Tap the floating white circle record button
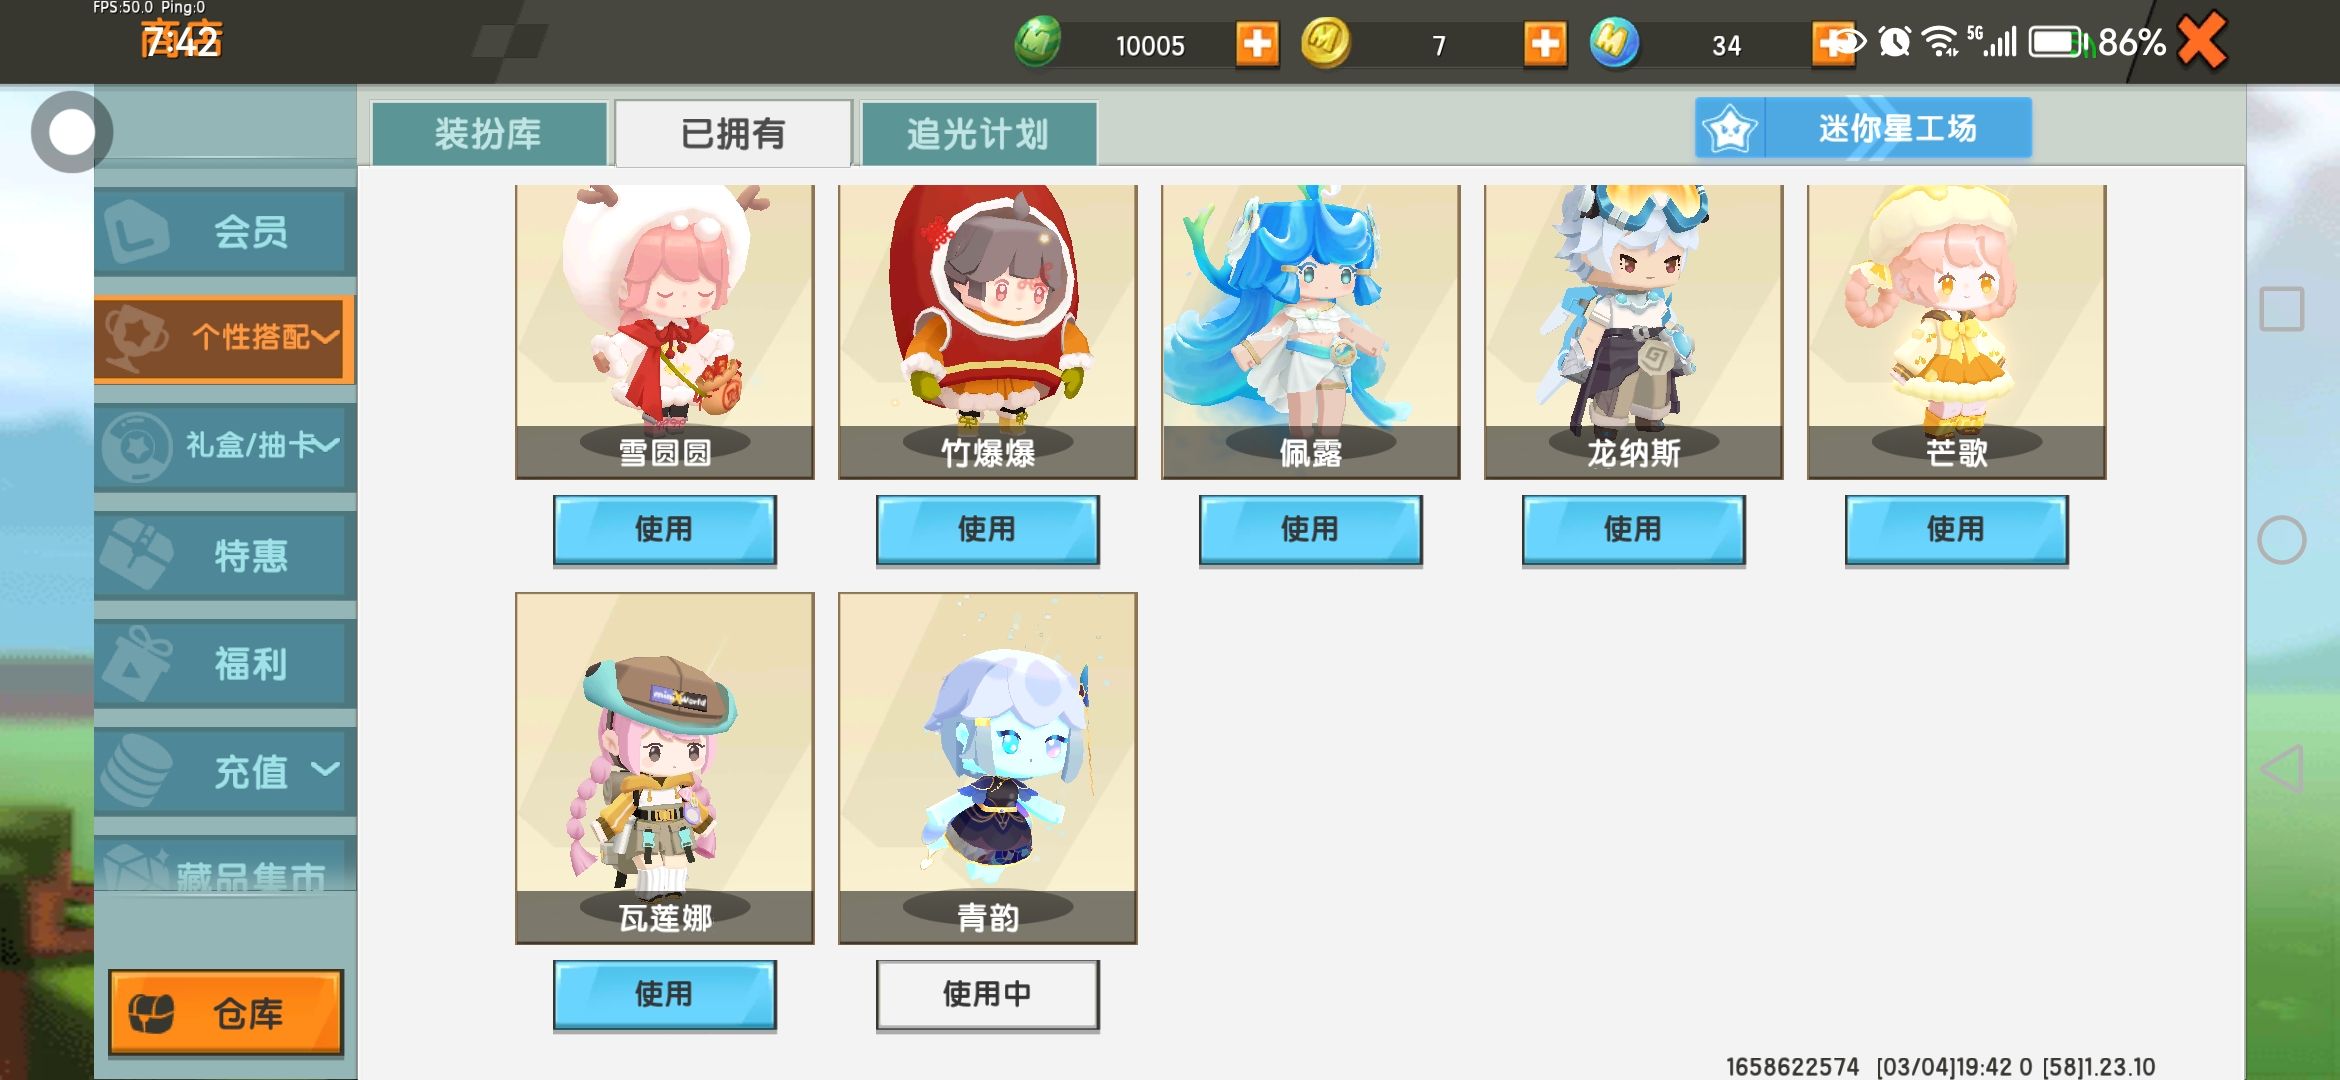This screenshot has width=2340, height=1080. (x=71, y=132)
